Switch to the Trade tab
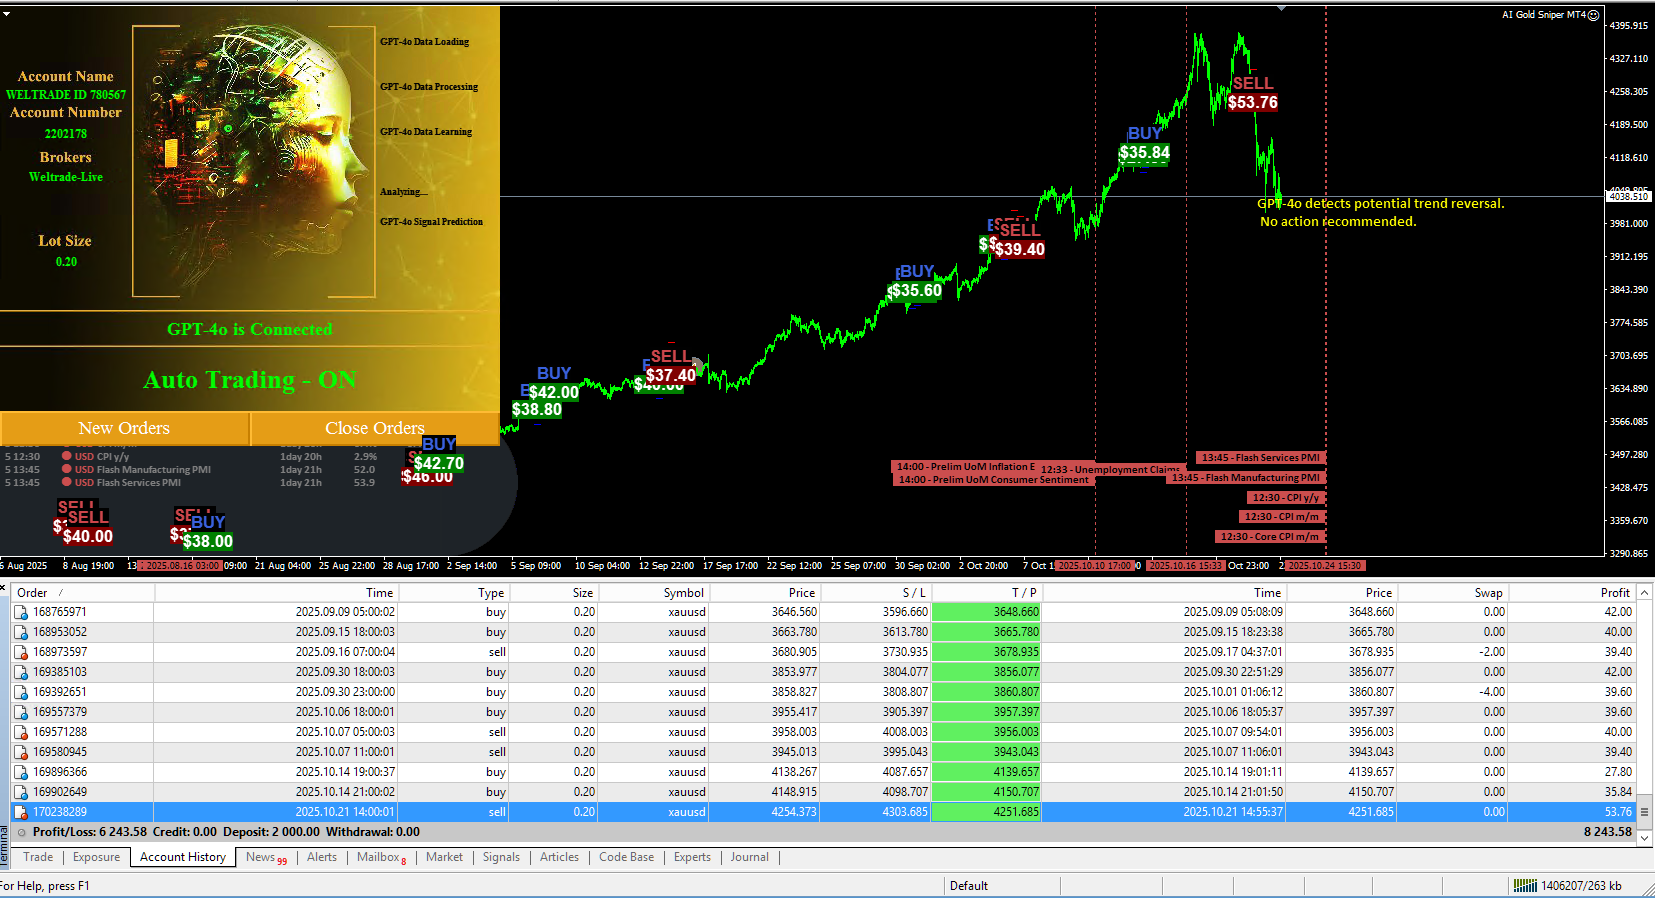Image resolution: width=1655 pixels, height=898 pixels. [38, 857]
